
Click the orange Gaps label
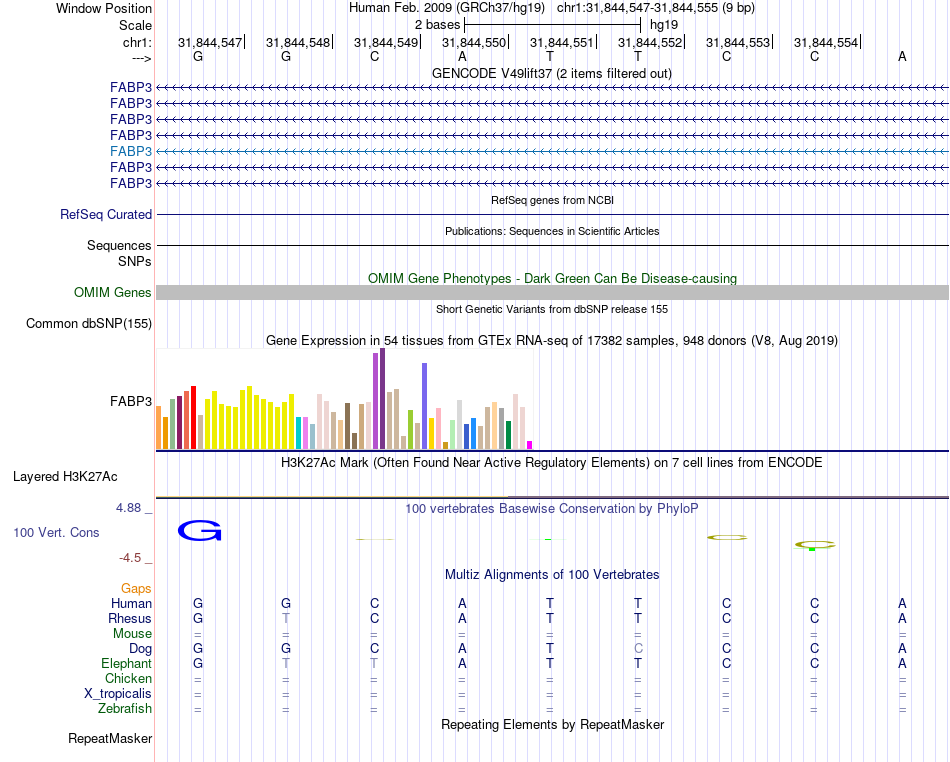point(136,589)
